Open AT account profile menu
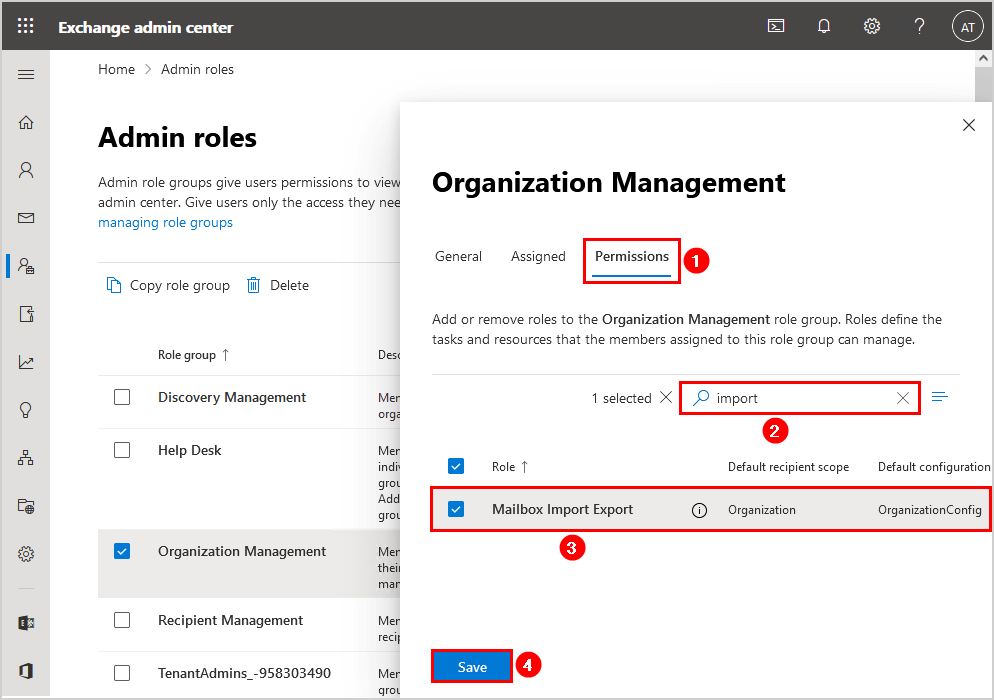Viewport: 994px width, 700px height. (x=967, y=27)
